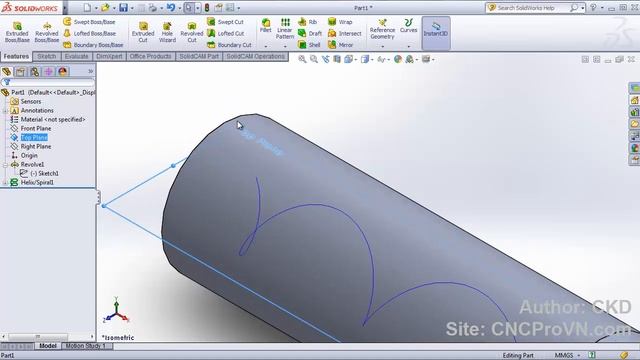Open Reference Geometry tool
640x360 pixels.
[x=382, y=29]
